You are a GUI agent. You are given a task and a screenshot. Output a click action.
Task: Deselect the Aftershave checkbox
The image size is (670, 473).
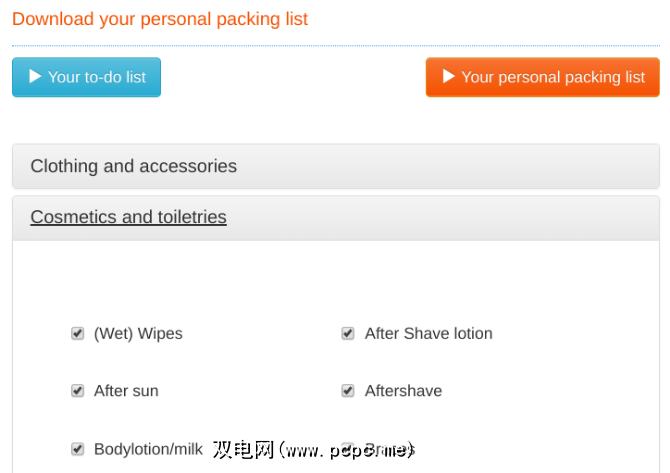pyautogui.click(x=348, y=391)
